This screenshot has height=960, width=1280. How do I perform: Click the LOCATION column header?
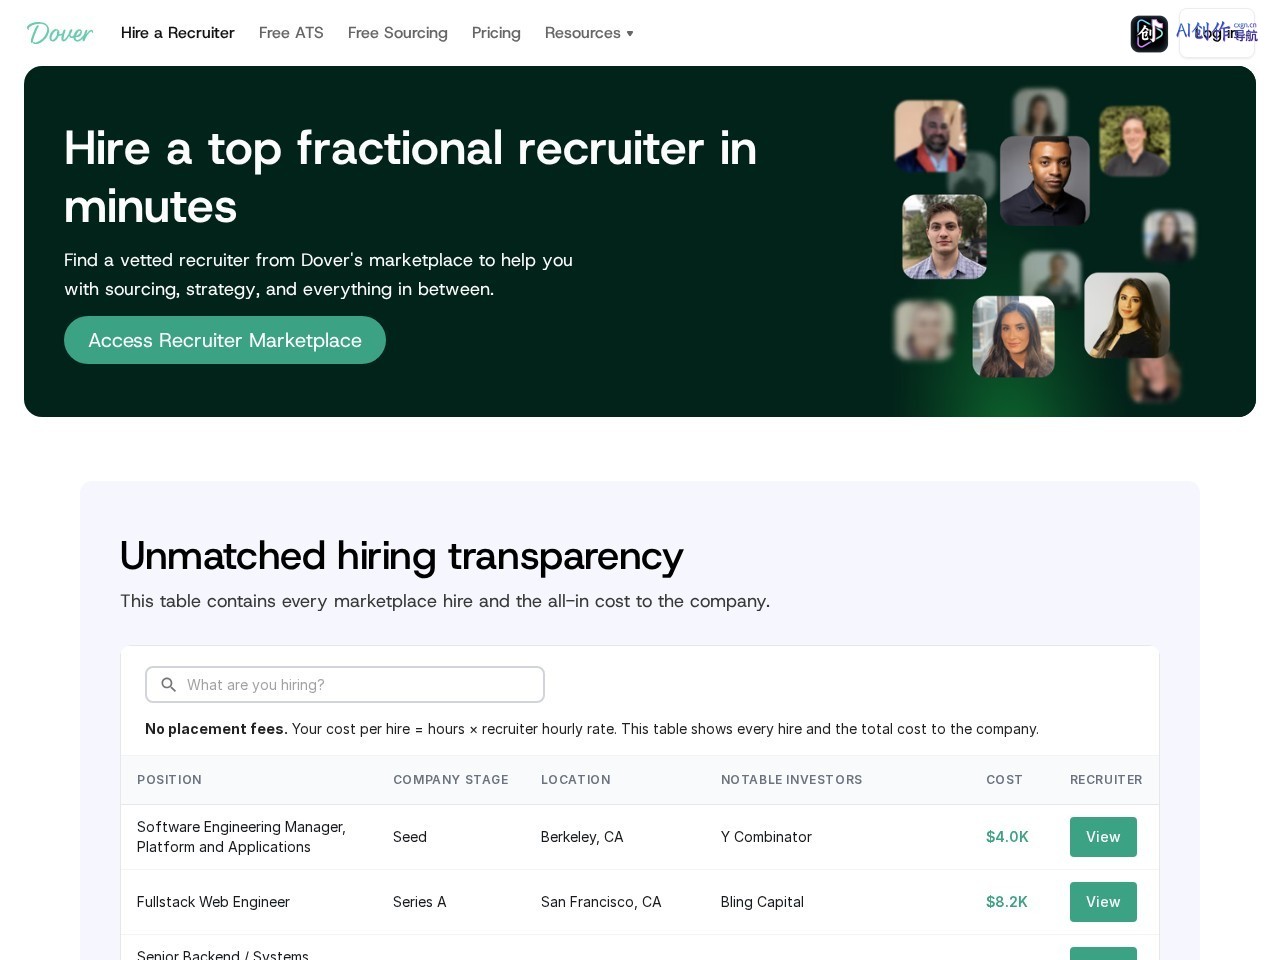[576, 780]
